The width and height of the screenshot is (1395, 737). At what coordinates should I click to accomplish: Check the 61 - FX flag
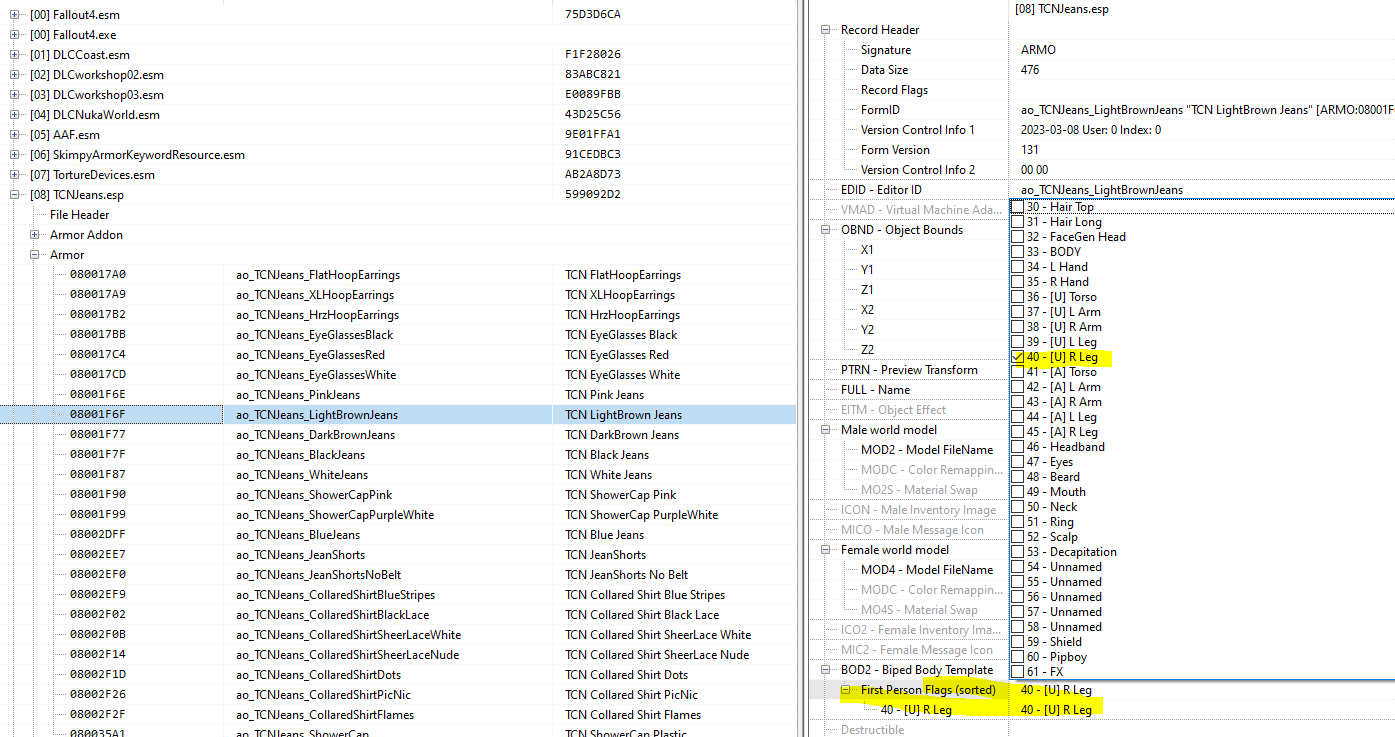tap(1018, 672)
